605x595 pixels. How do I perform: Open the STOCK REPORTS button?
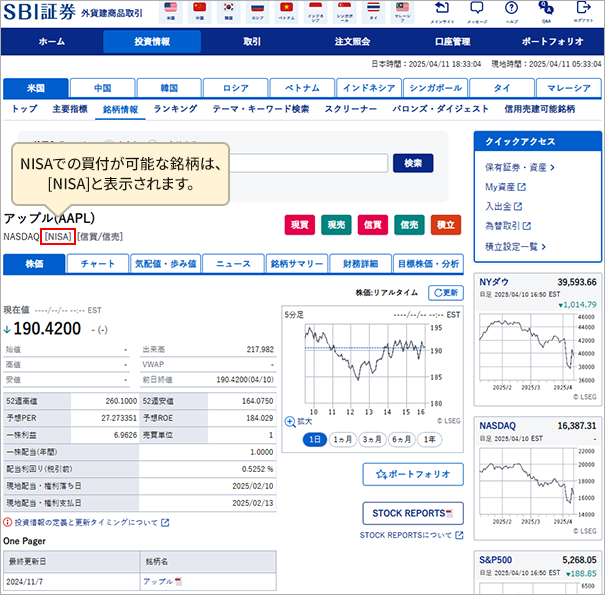click(x=413, y=513)
